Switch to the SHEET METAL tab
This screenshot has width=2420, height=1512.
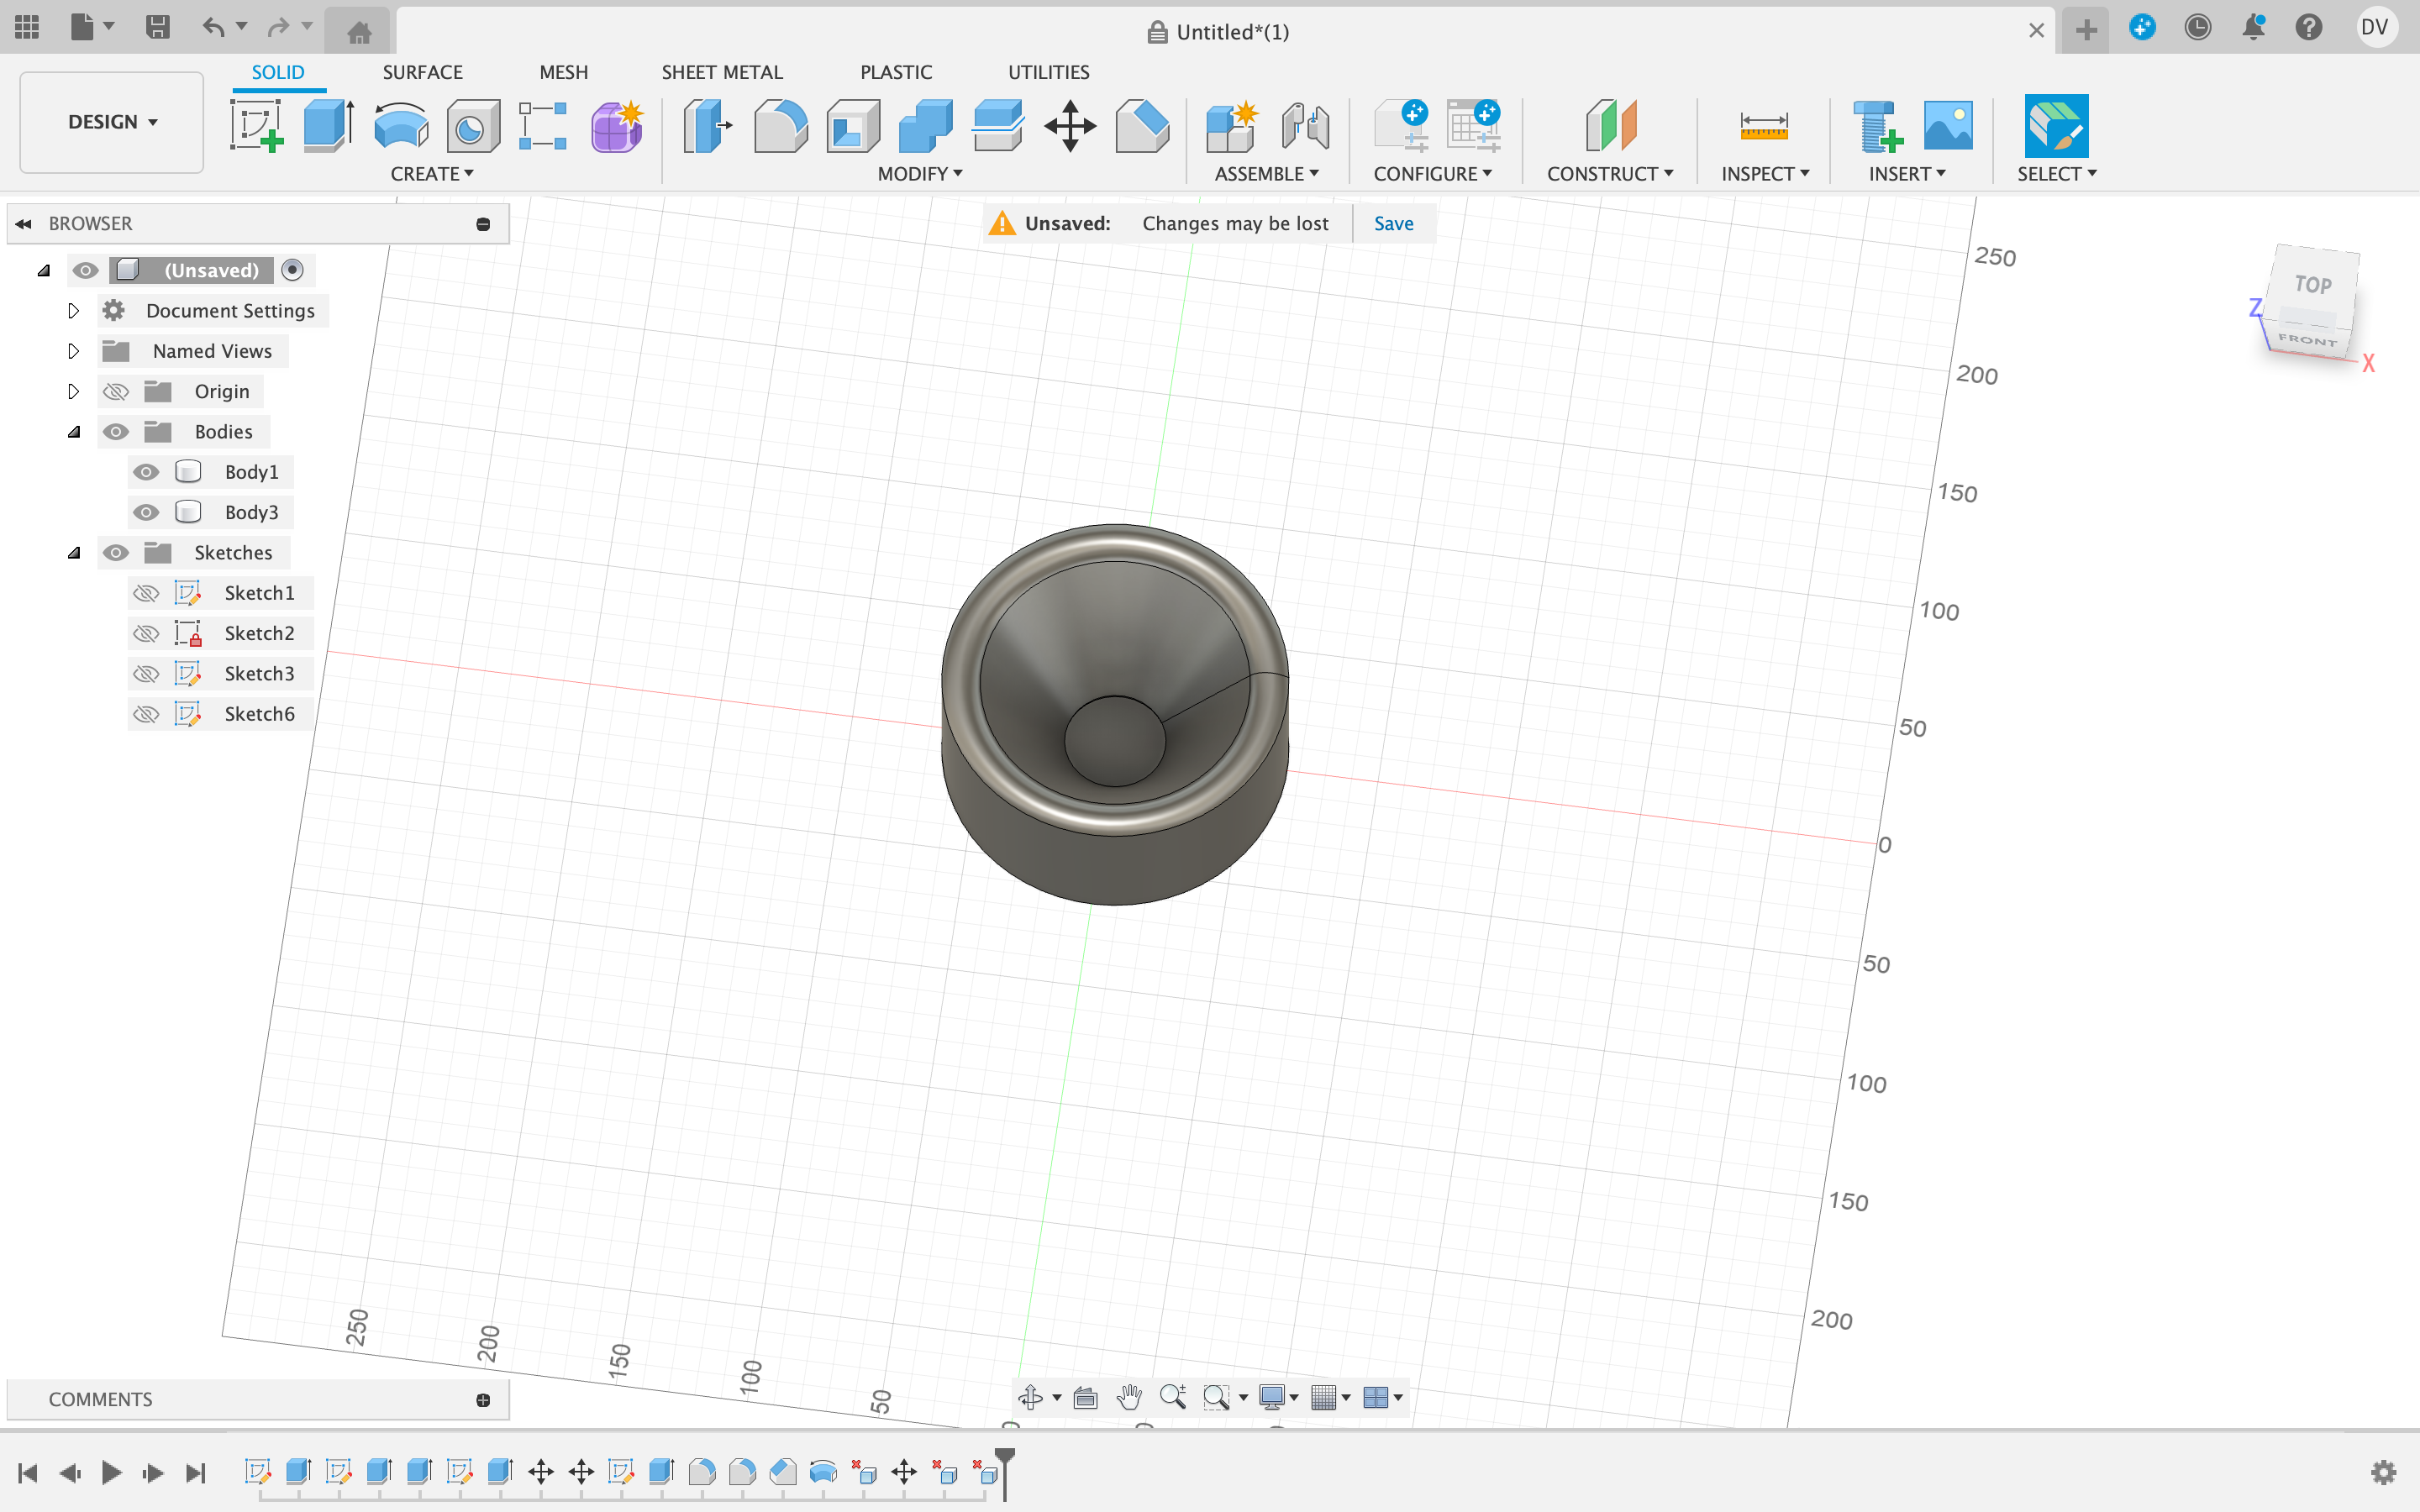pyautogui.click(x=722, y=71)
